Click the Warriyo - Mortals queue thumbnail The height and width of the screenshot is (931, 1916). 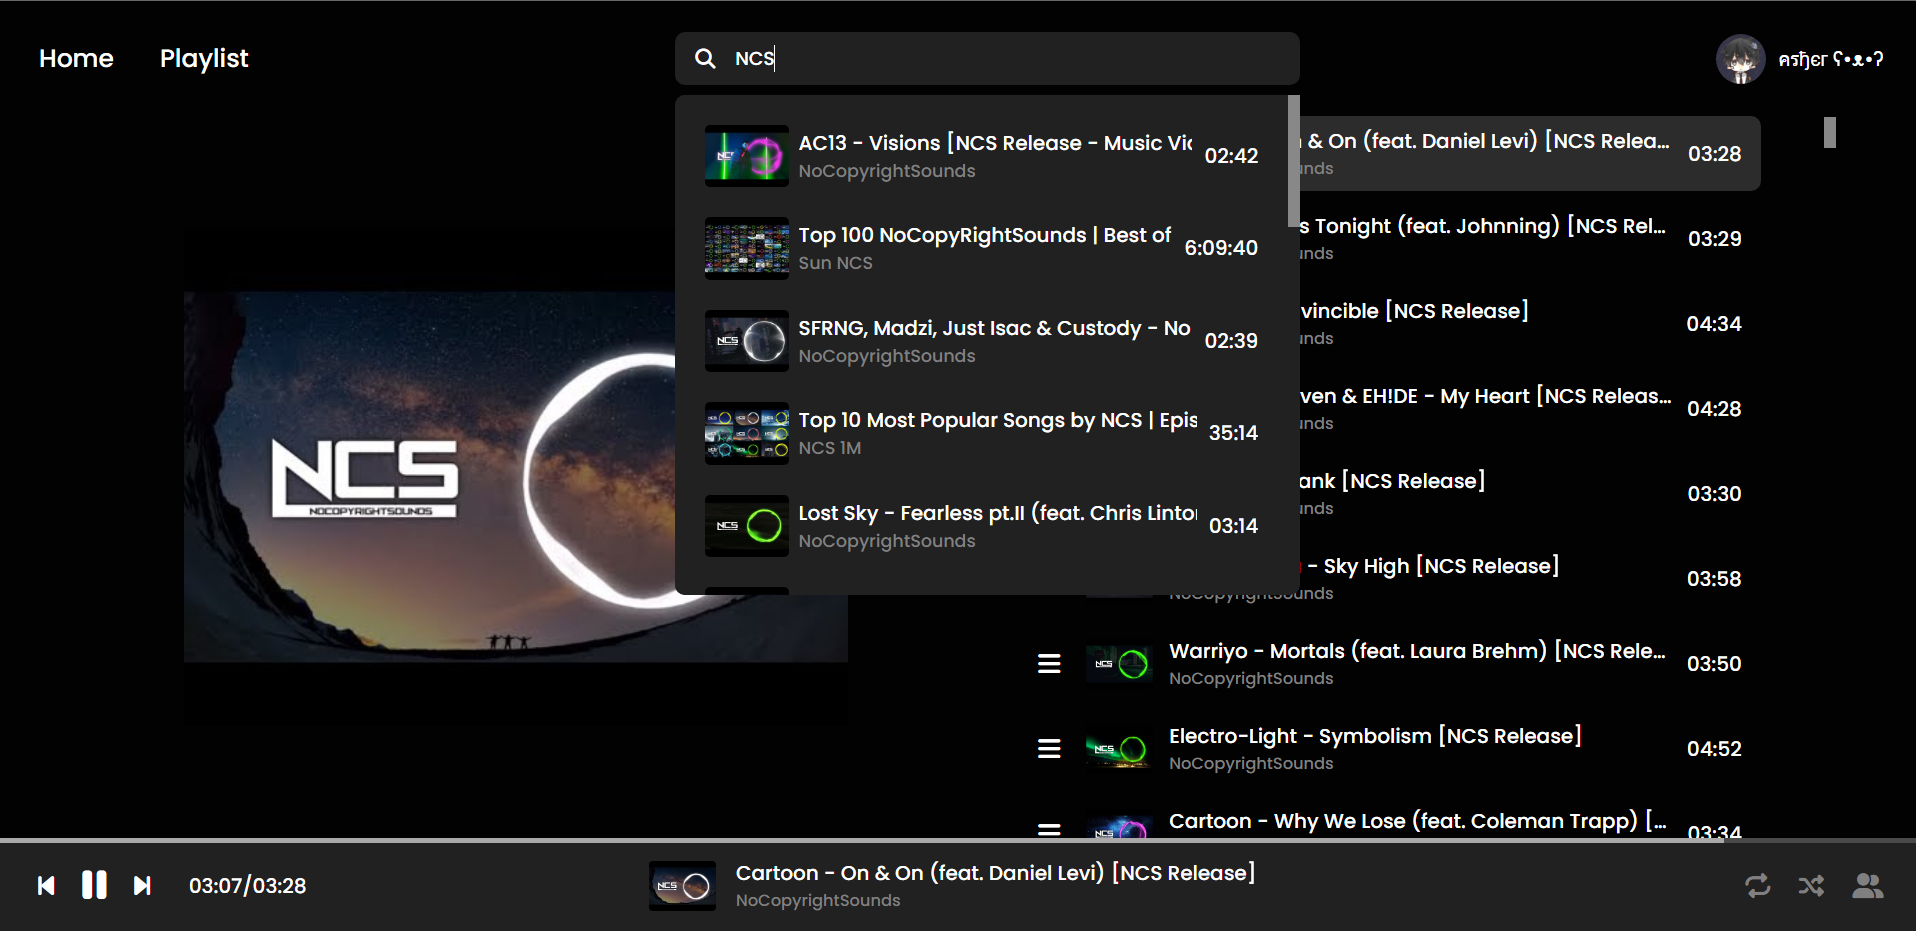[x=1119, y=664]
